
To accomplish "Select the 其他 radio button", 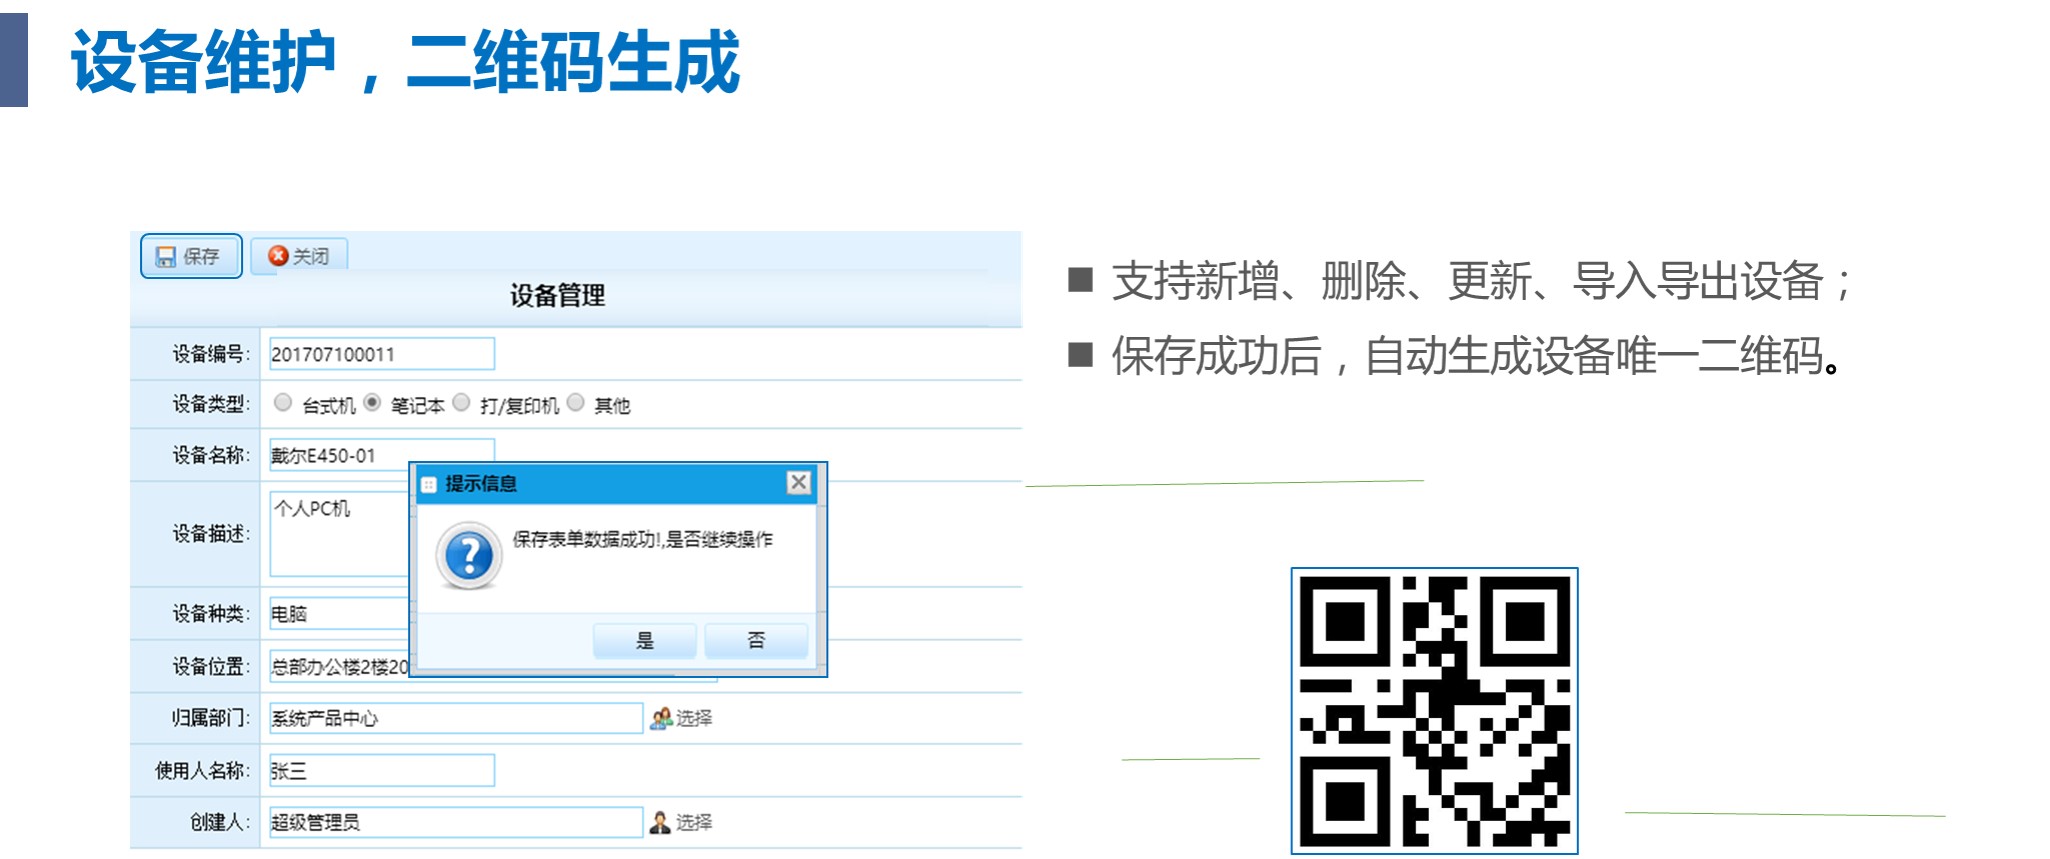I will point(576,402).
